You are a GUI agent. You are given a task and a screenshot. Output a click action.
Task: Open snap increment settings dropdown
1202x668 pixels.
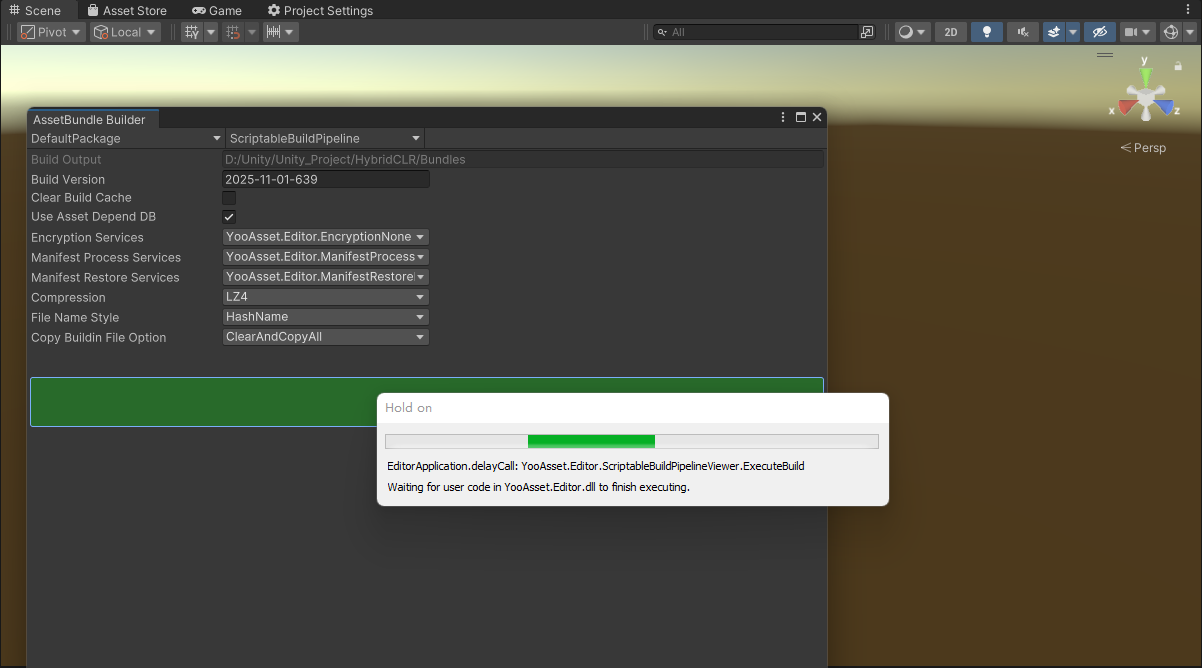[x=280, y=32]
